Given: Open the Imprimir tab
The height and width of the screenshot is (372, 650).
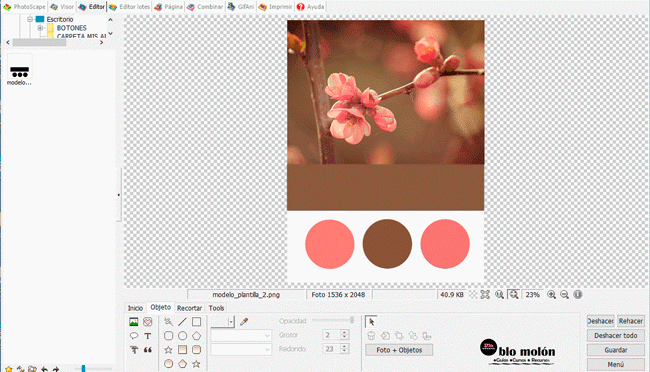Looking at the screenshot, I should point(275,7).
